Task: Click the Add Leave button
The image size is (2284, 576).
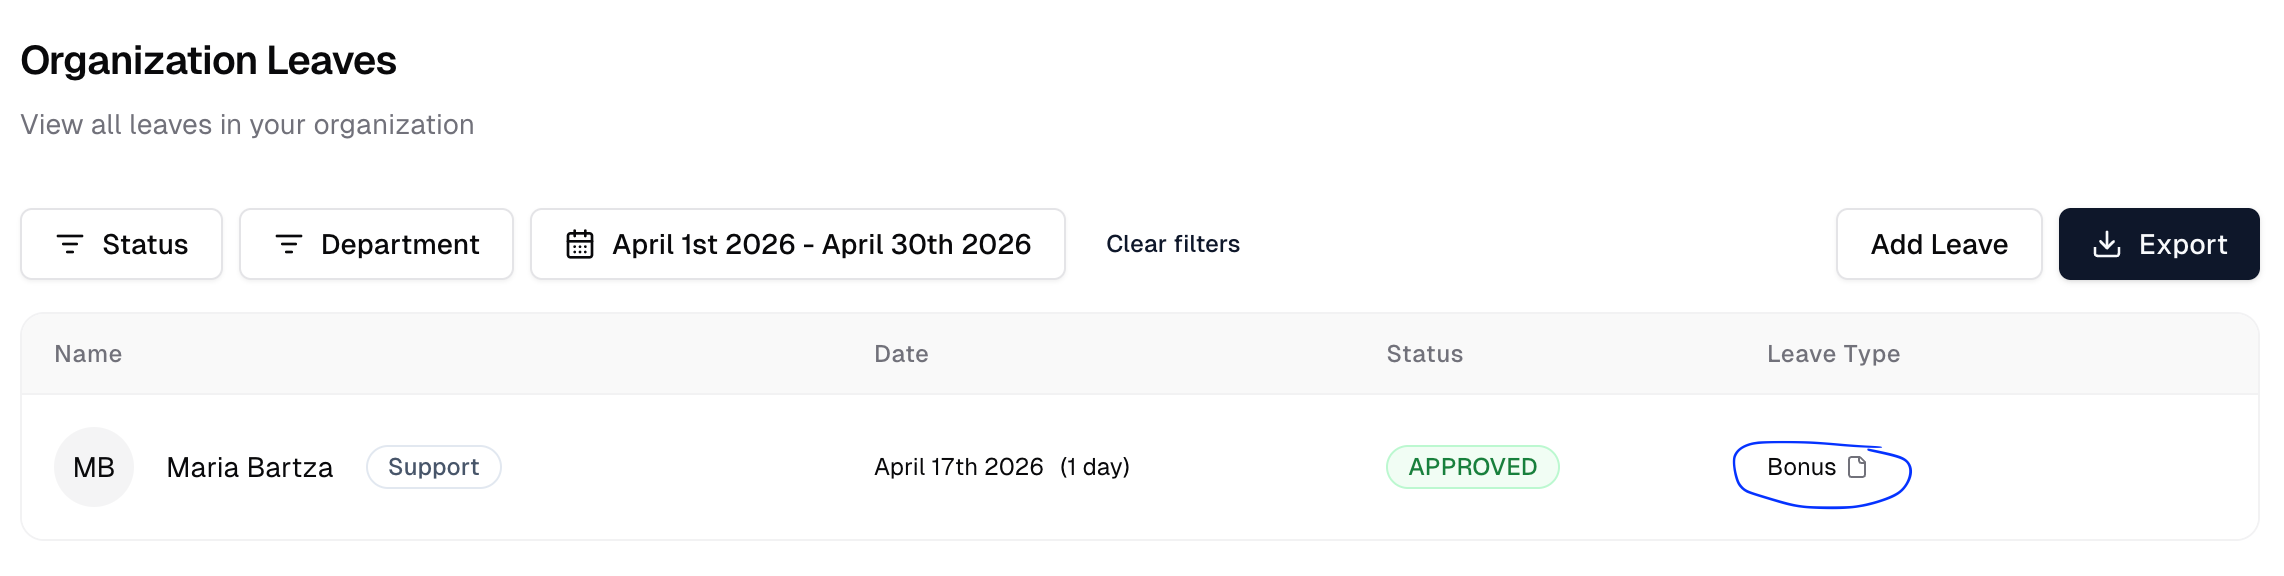Action: (x=1939, y=244)
